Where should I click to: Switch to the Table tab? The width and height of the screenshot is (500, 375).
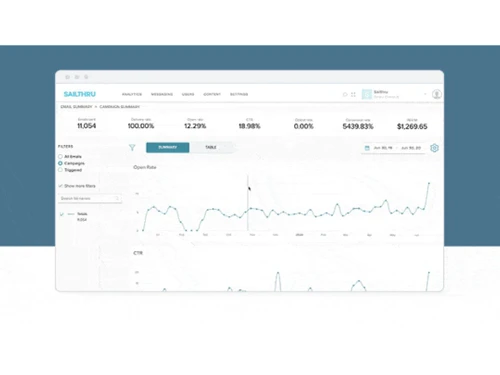point(211,147)
